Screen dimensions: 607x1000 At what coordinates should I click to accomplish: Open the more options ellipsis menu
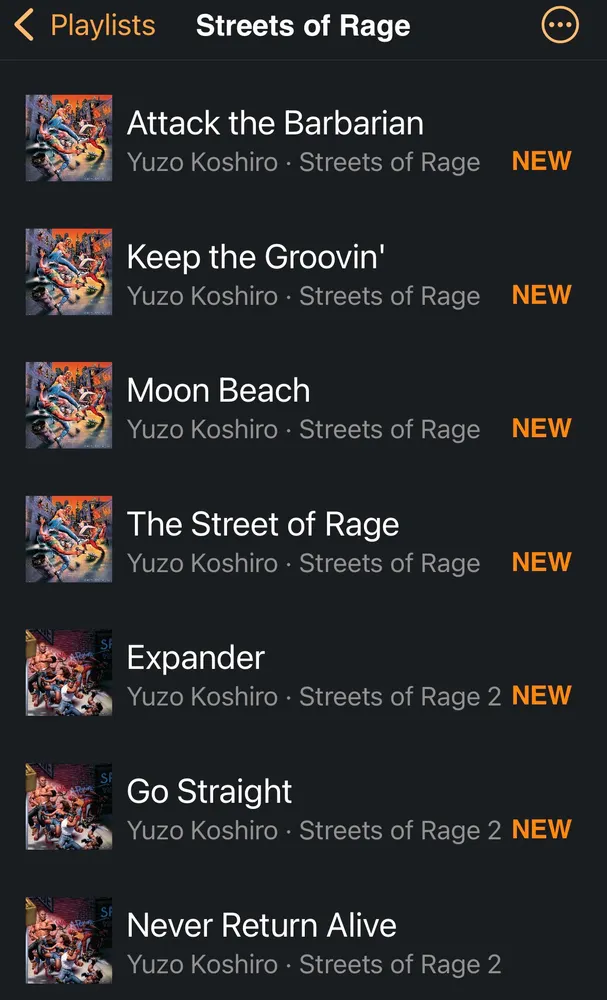[559, 25]
